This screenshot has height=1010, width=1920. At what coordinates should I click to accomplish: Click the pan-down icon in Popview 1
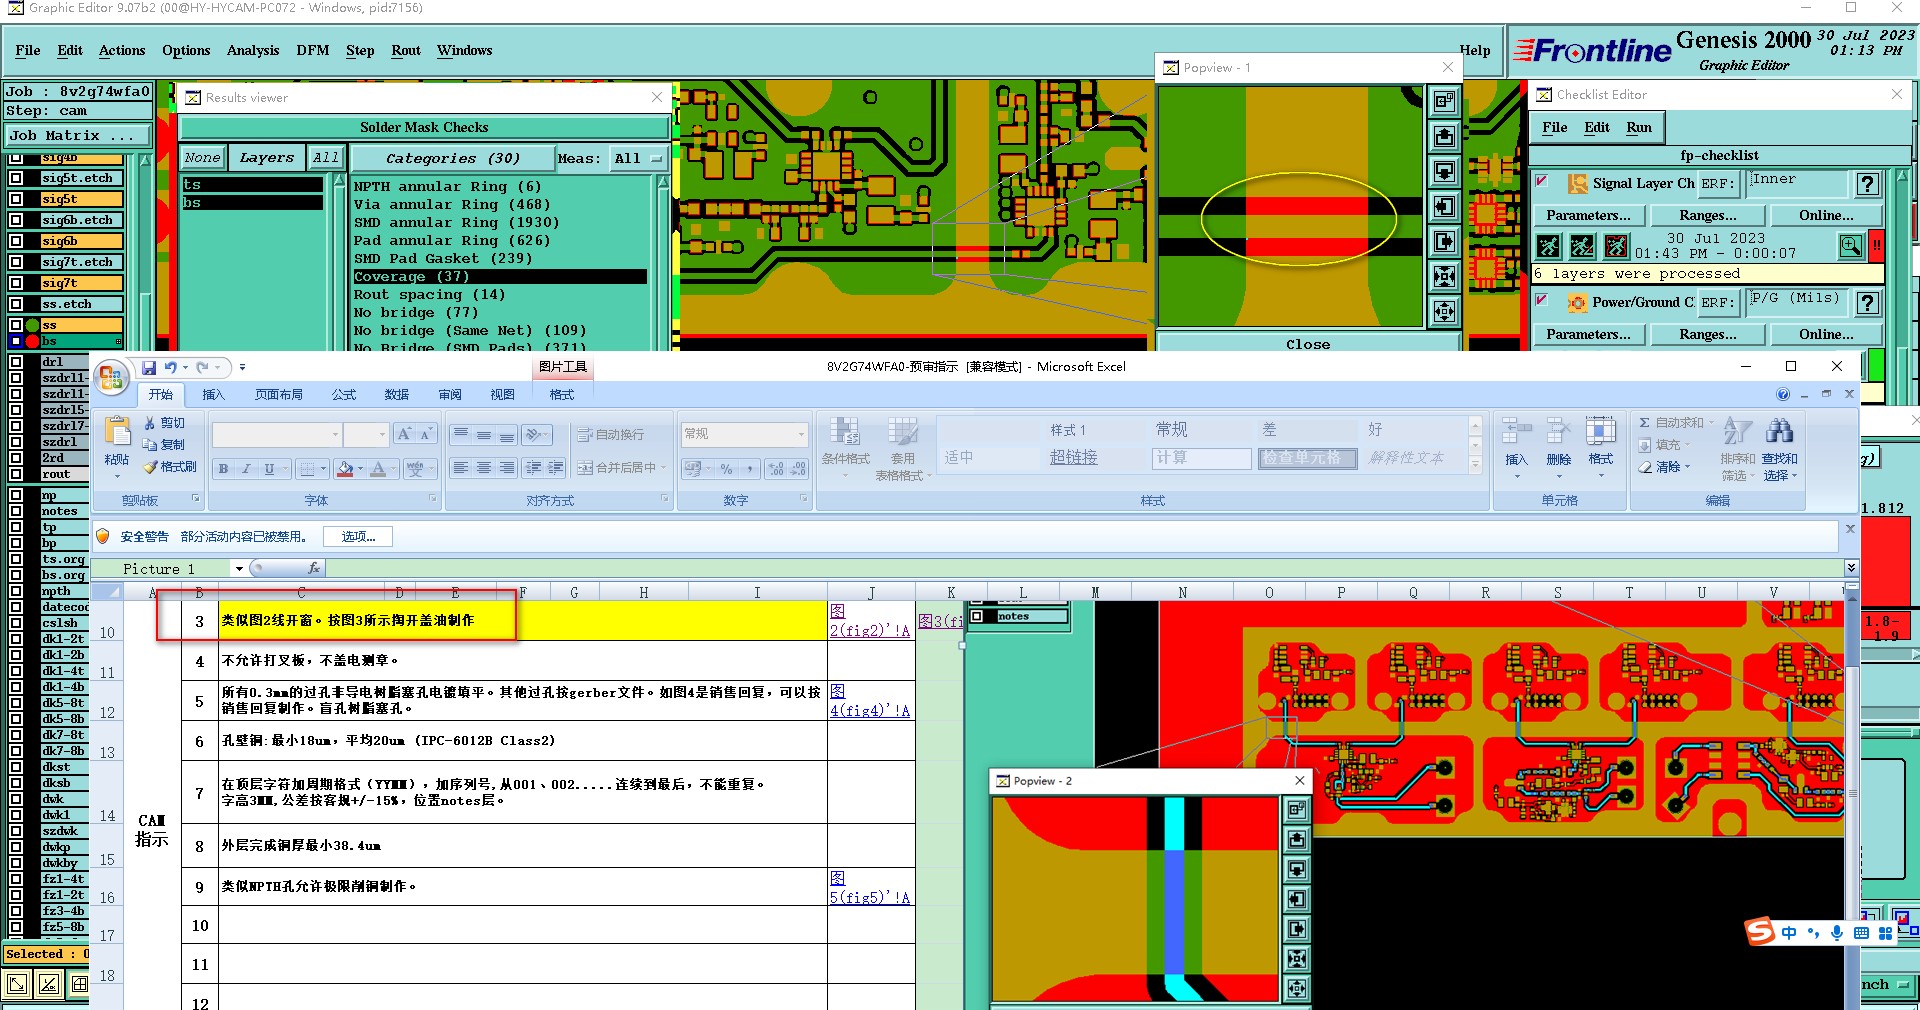1444,171
